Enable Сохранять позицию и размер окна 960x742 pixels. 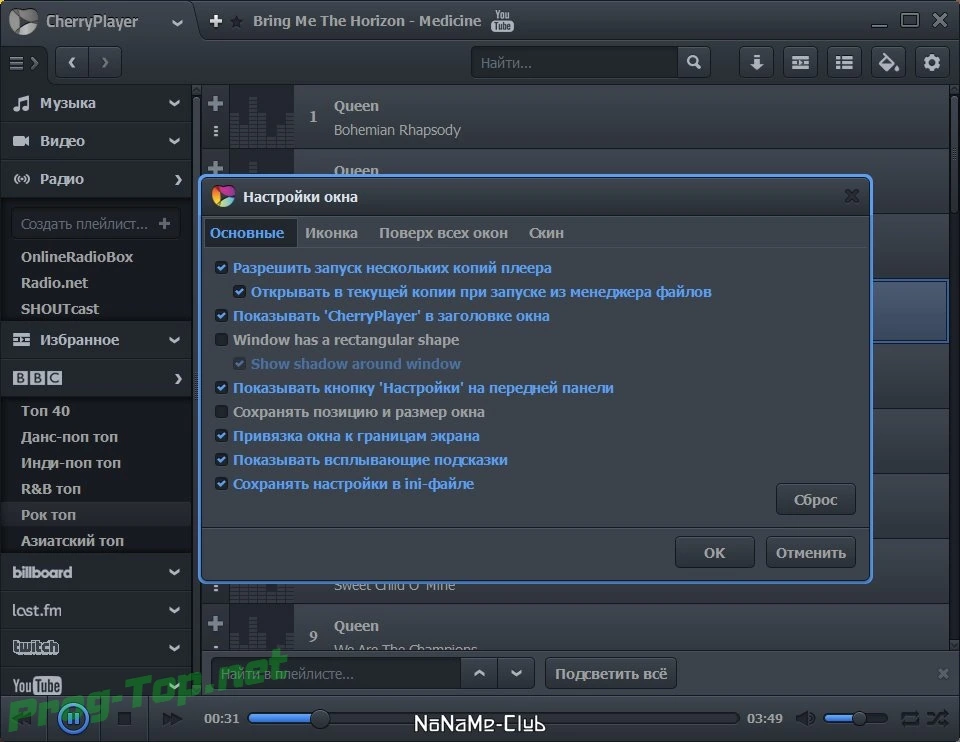pos(221,412)
